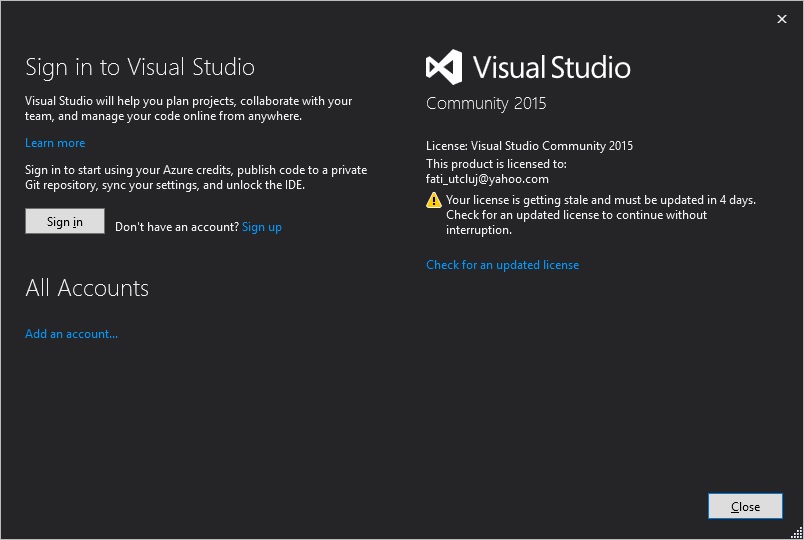Click the 'Community 2015' edition text
Screen dimensions: 804x540
tap(486, 104)
